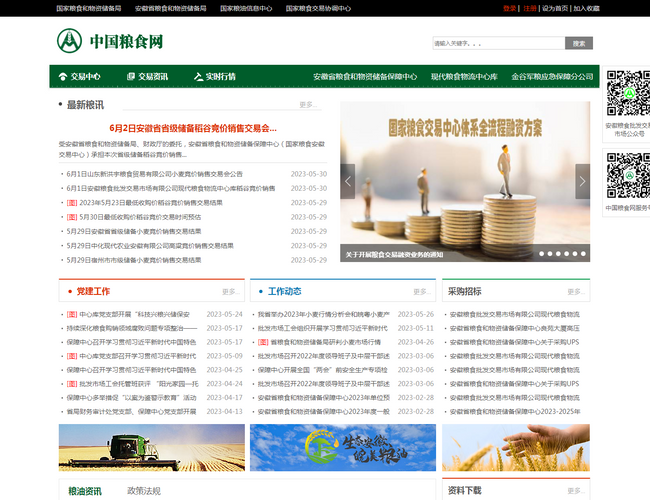Click the 安徽粮食批发交易市场公众号 QR code
Viewport: 650px width, 500px height.
[628, 93]
